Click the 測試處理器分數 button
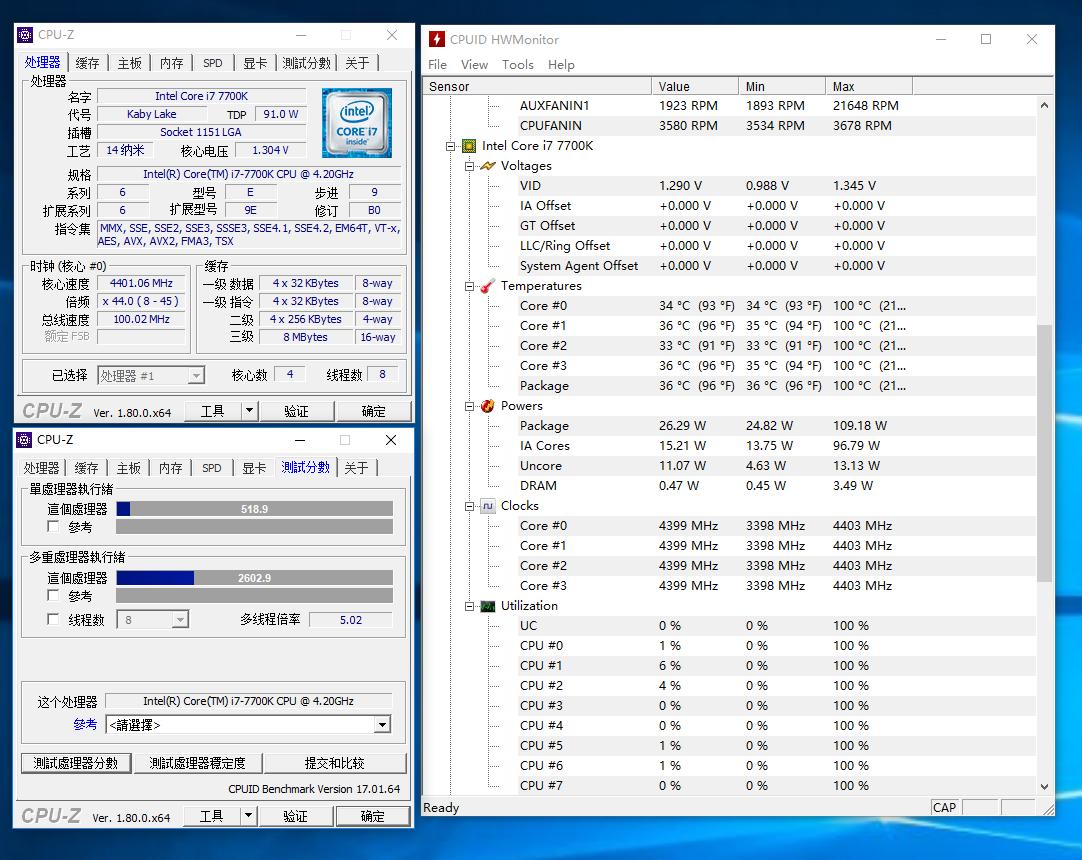This screenshot has height=860, width=1082. pyautogui.click(x=76, y=763)
